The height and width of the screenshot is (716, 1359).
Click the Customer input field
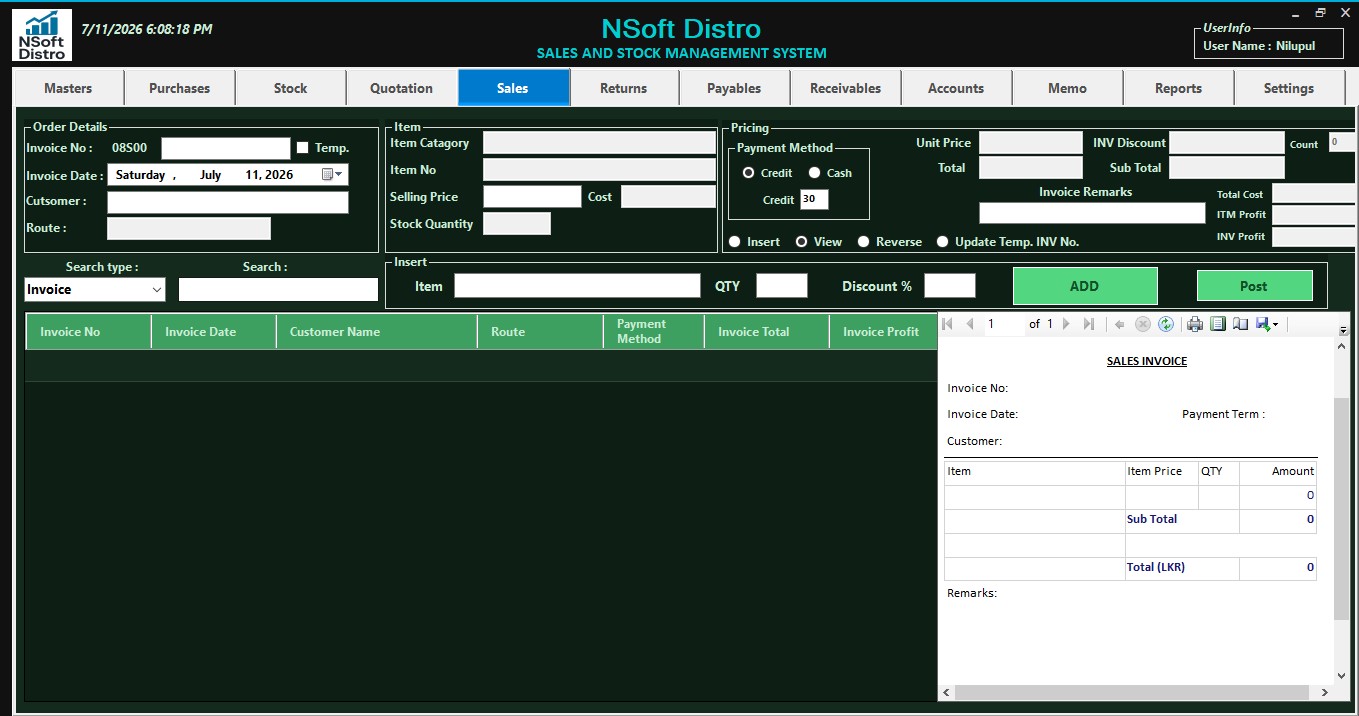tap(228, 202)
